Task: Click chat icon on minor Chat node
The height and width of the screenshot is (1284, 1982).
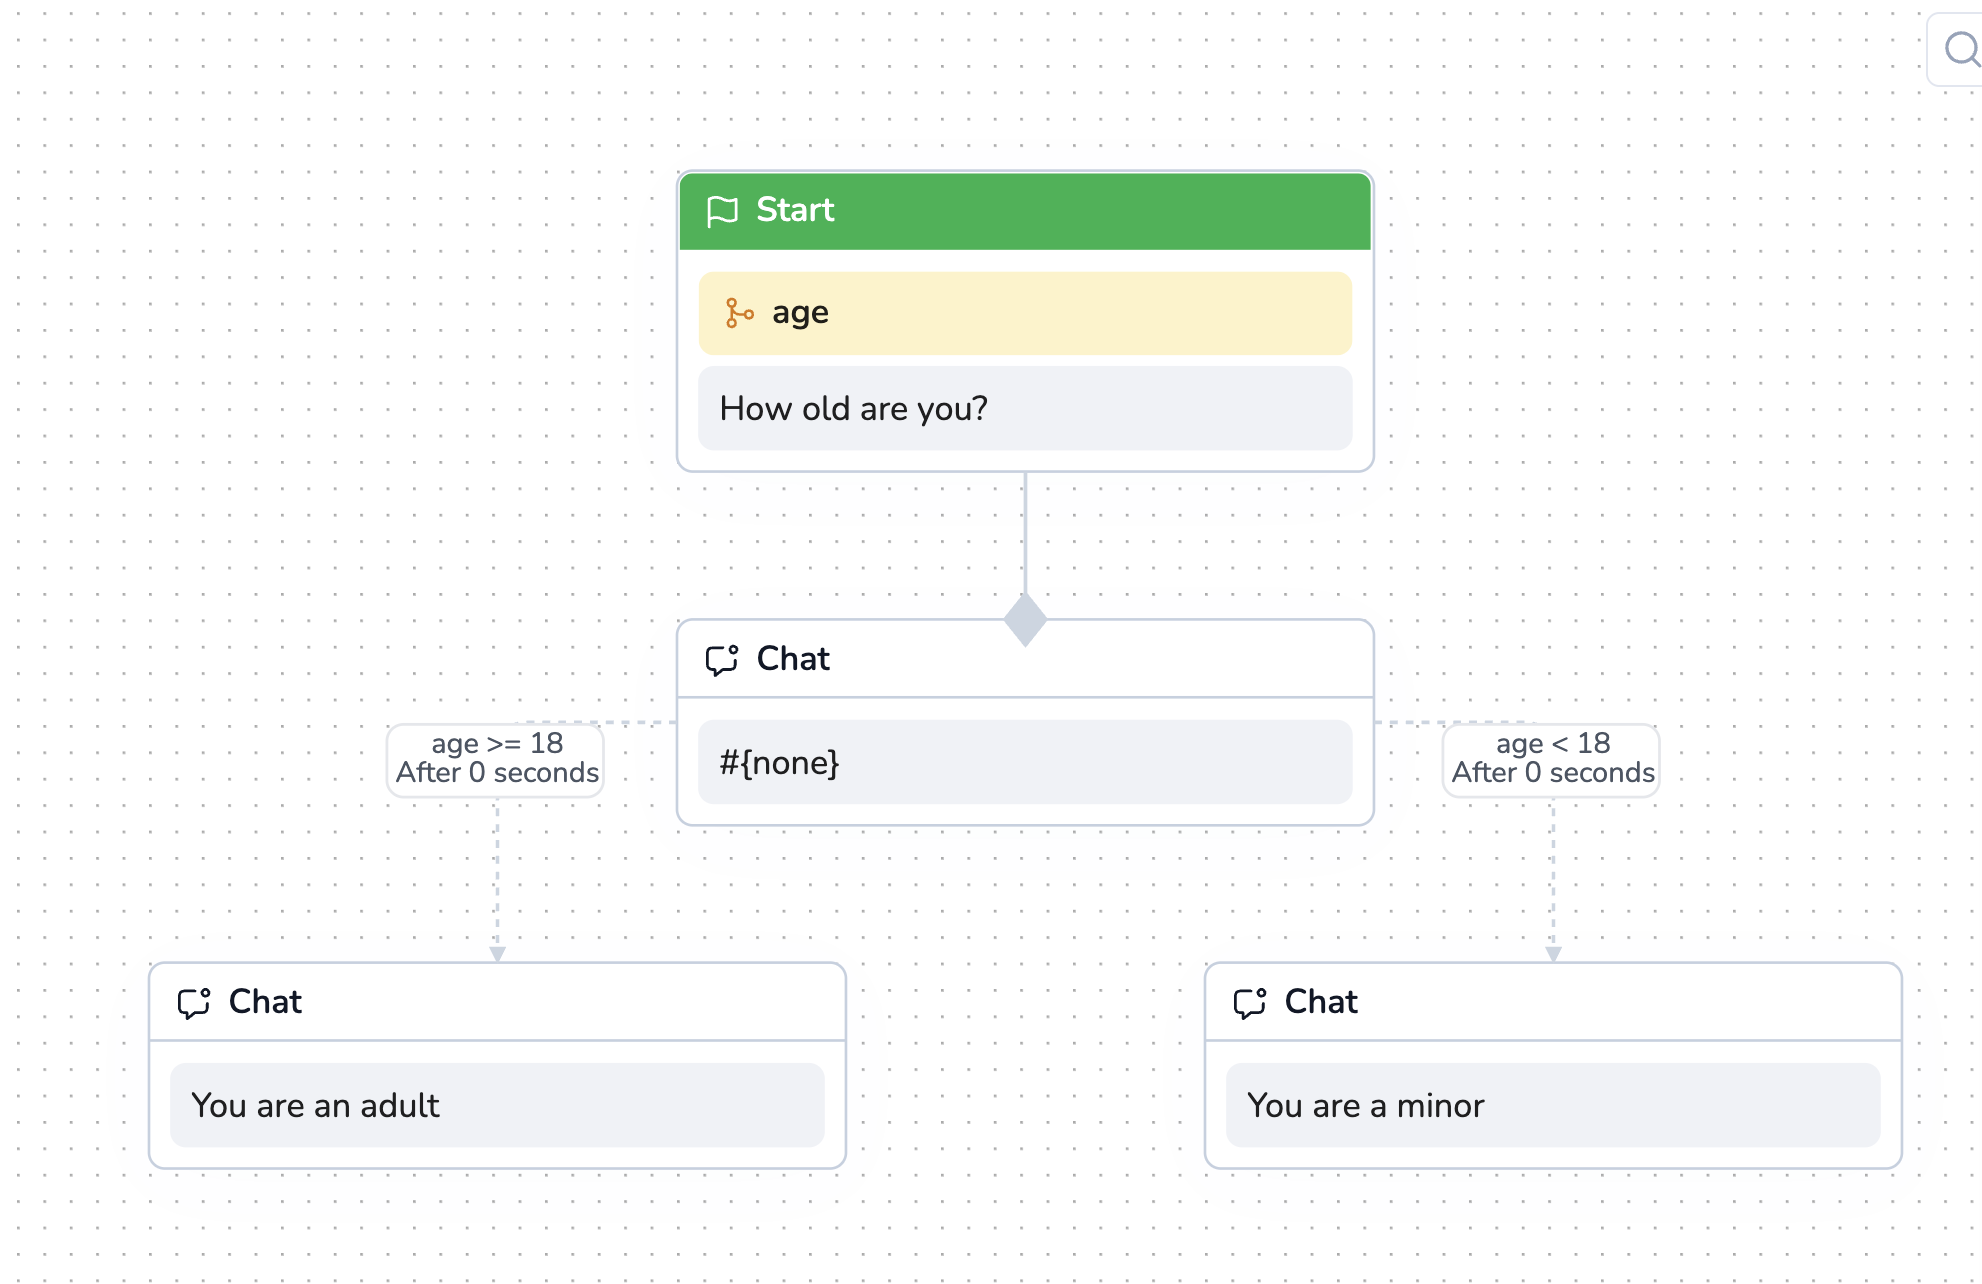Action: tap(1250, 1003)
